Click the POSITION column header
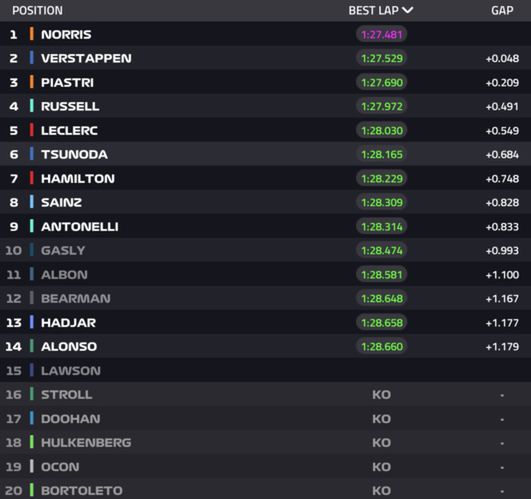This screenshot has height=499, width=531. click(x=38, y=10)
